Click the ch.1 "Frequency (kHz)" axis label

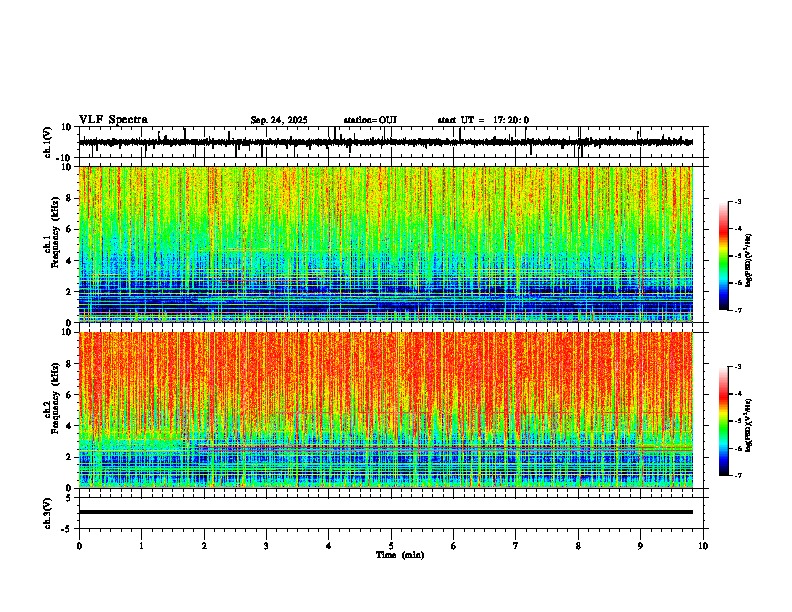click(x=56, y=232)
